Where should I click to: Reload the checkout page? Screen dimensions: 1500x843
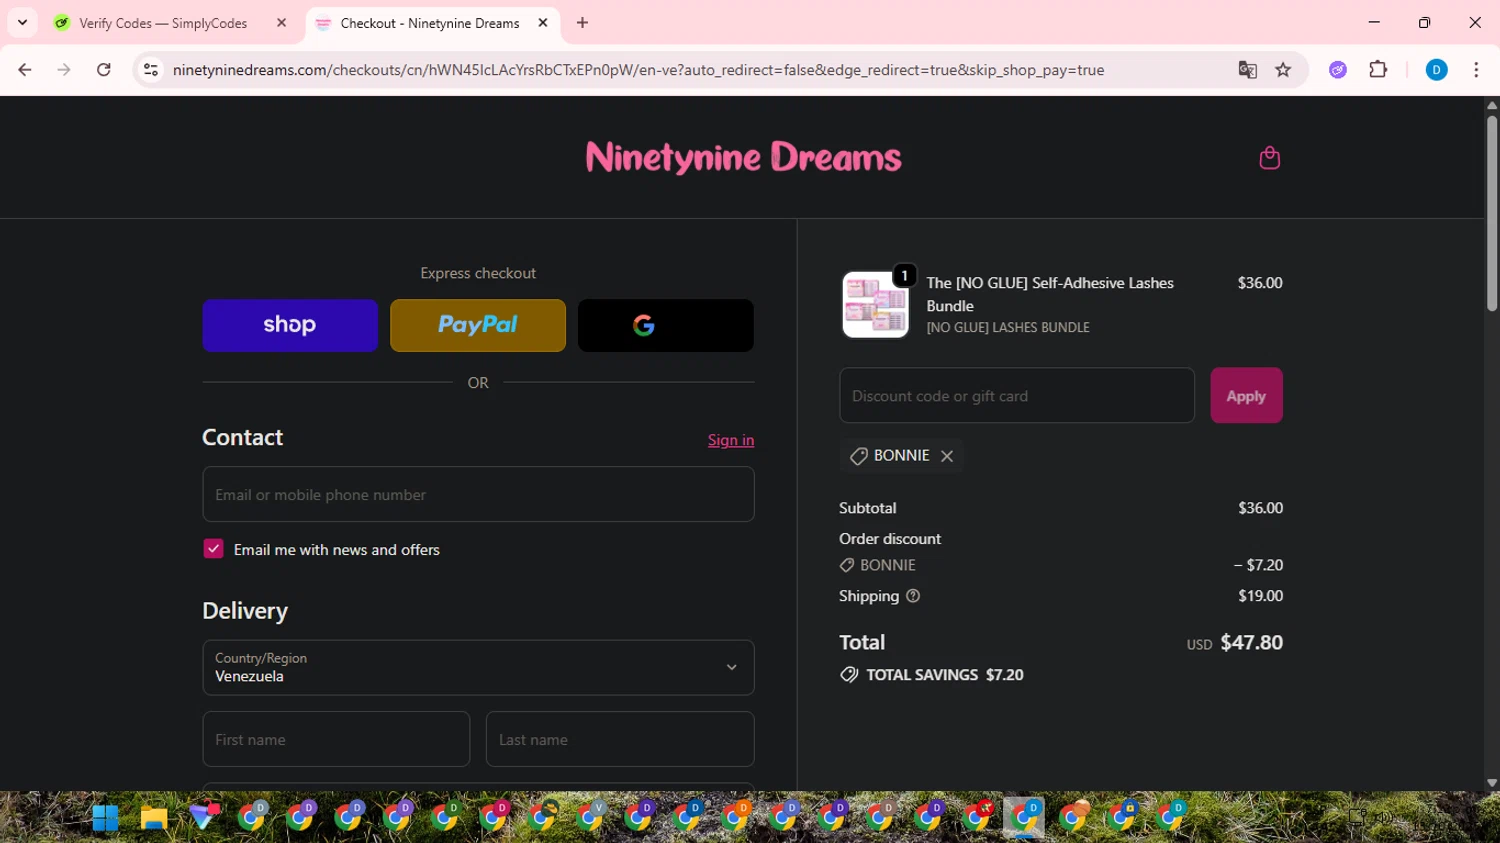pos(104,70)
